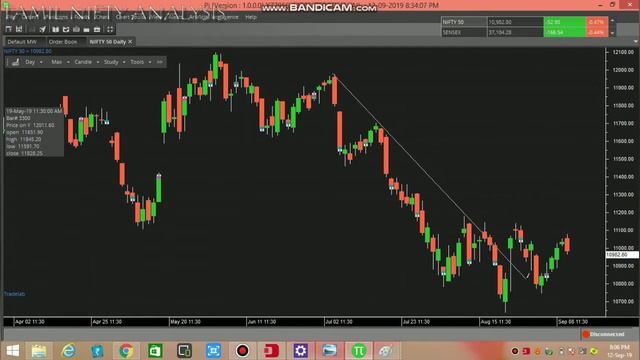
Task: Open the green Store app in the taskbar
Action: click(155, 351)
